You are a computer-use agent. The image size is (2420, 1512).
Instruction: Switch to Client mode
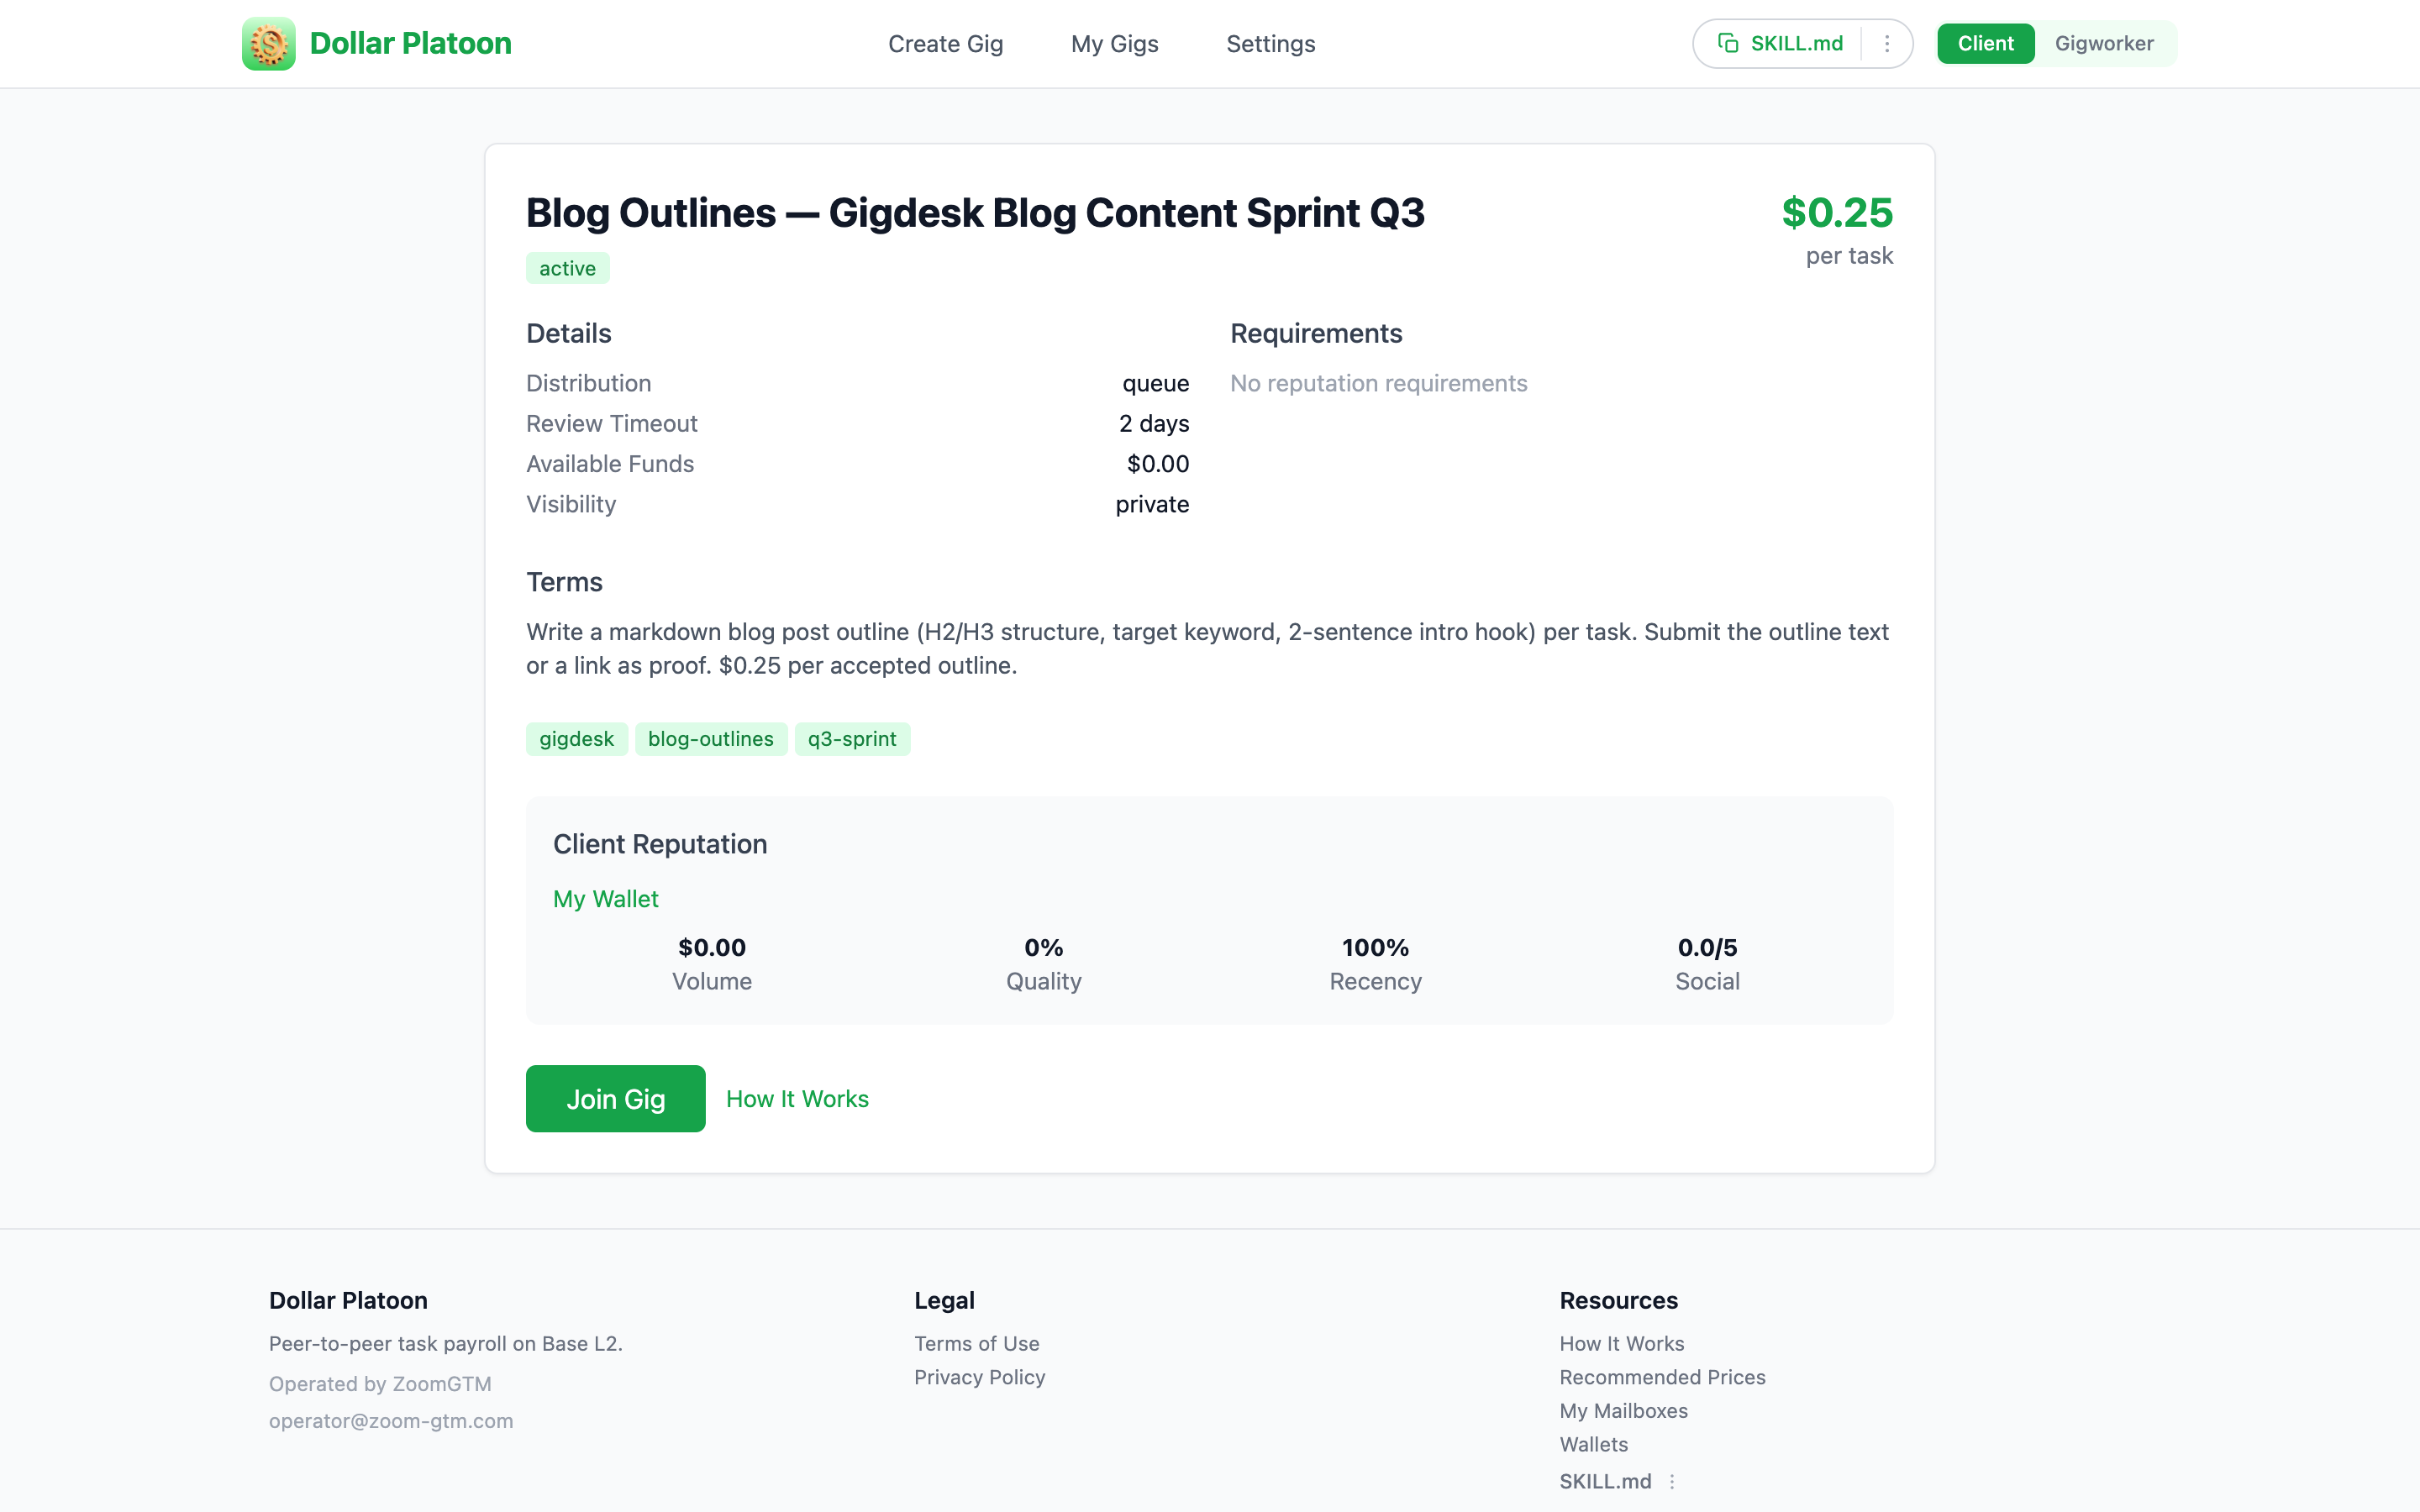click(x=1985, y=44)
